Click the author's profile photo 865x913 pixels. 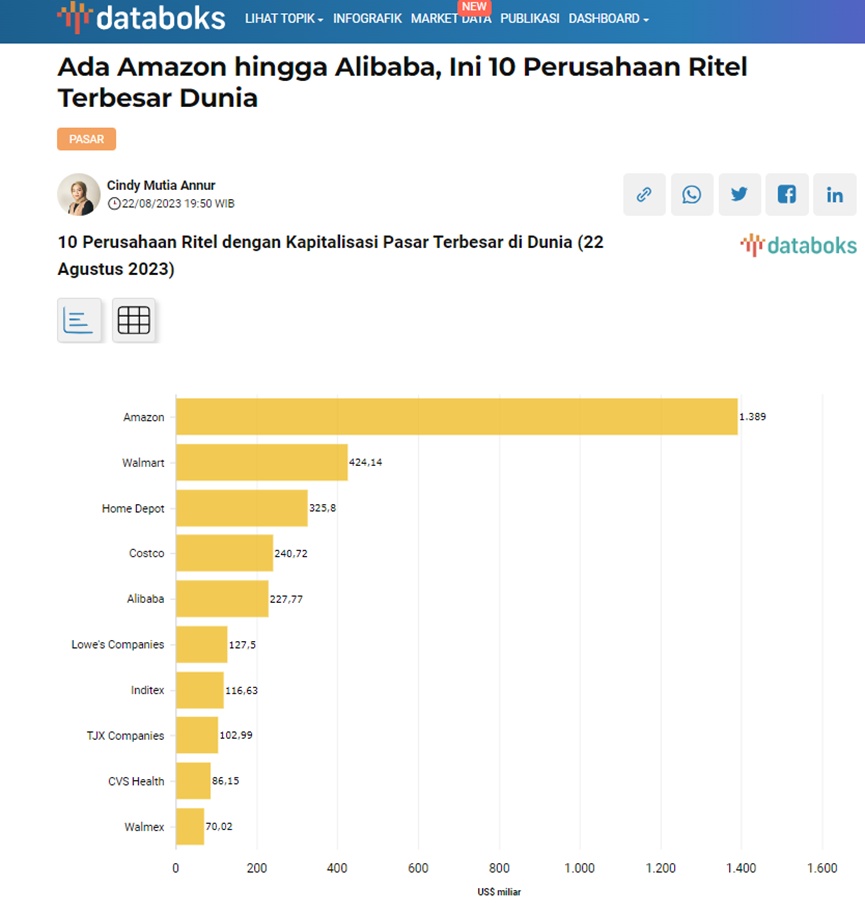78,195
